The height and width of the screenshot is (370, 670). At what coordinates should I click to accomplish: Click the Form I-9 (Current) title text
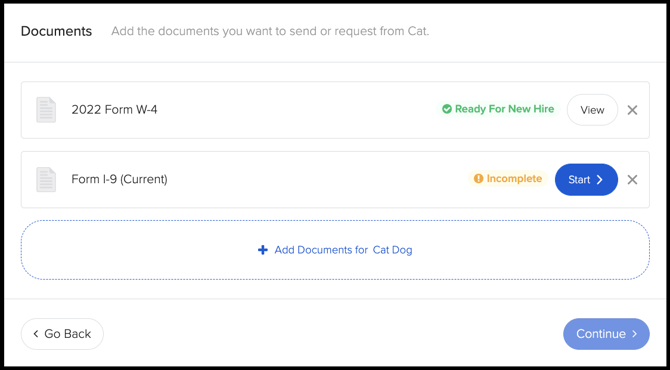[119, 179]
